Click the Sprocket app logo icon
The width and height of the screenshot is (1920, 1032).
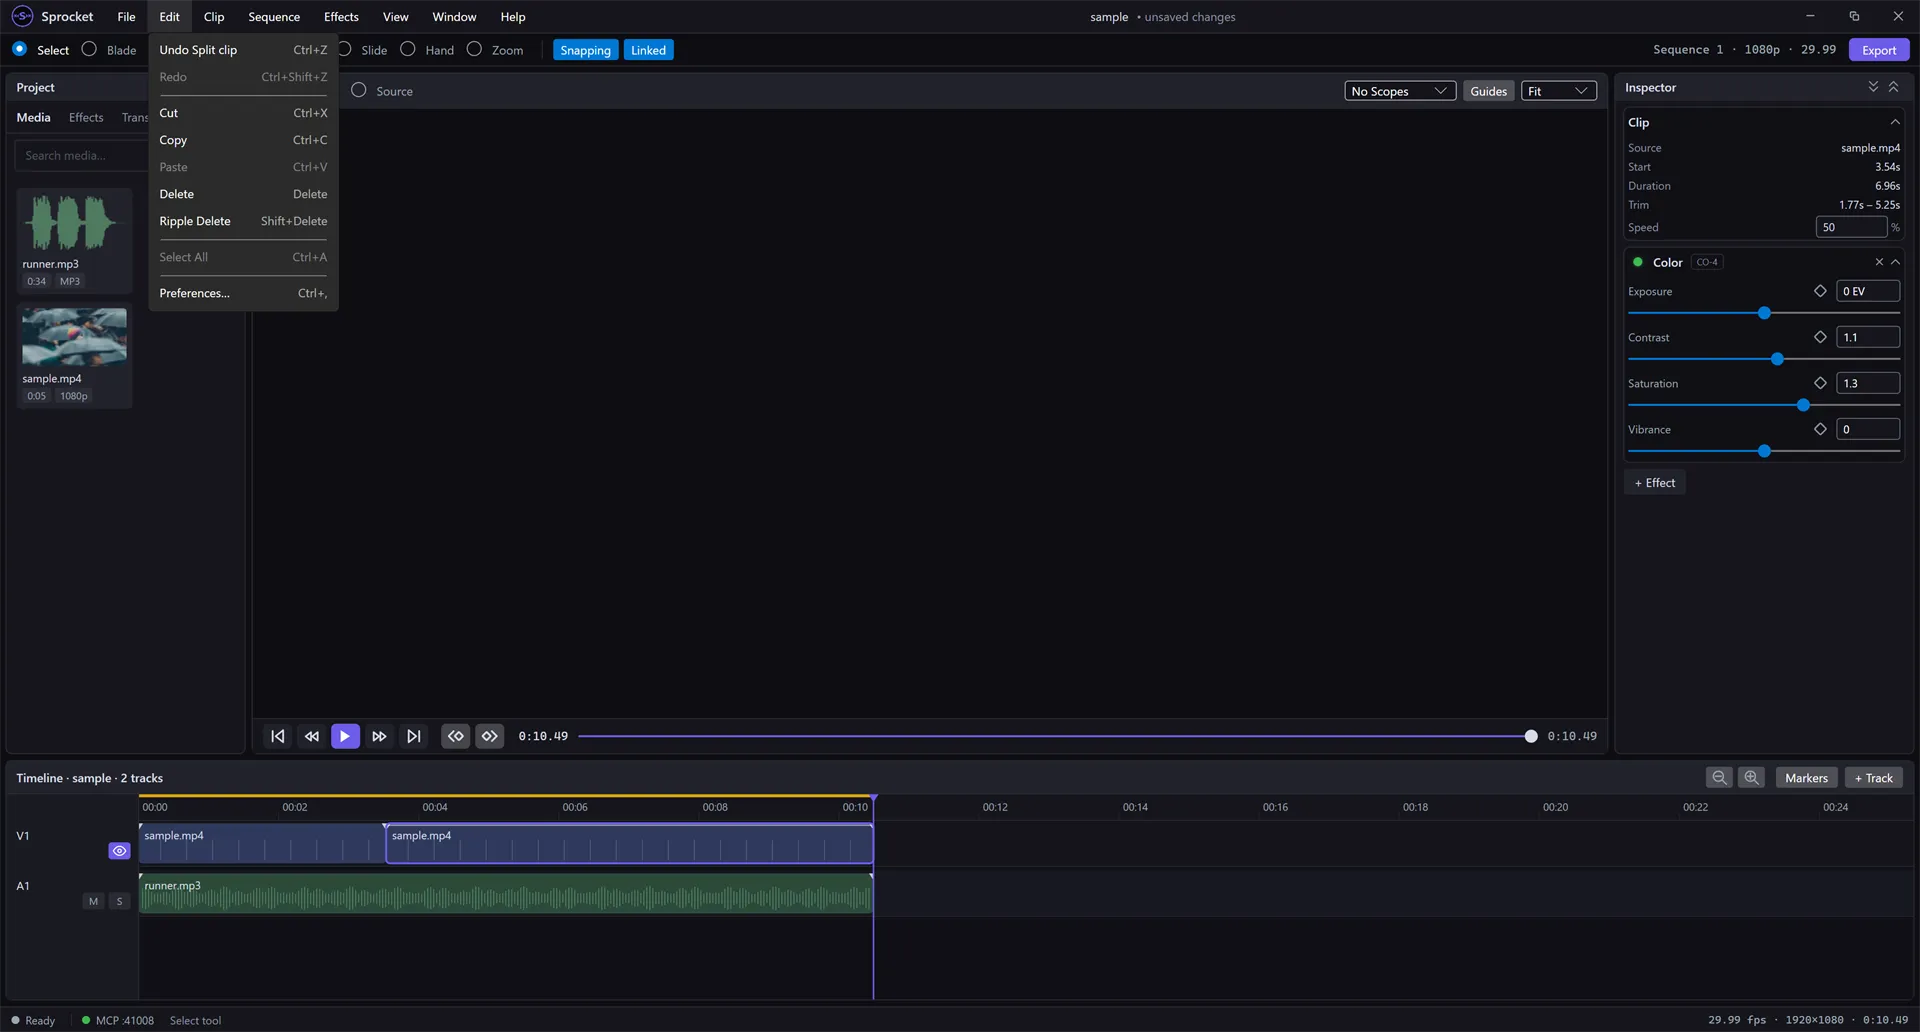22,16
